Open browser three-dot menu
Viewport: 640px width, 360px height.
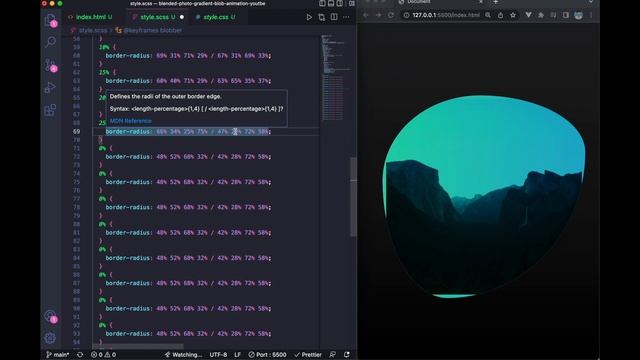click(x=591, y=15)
